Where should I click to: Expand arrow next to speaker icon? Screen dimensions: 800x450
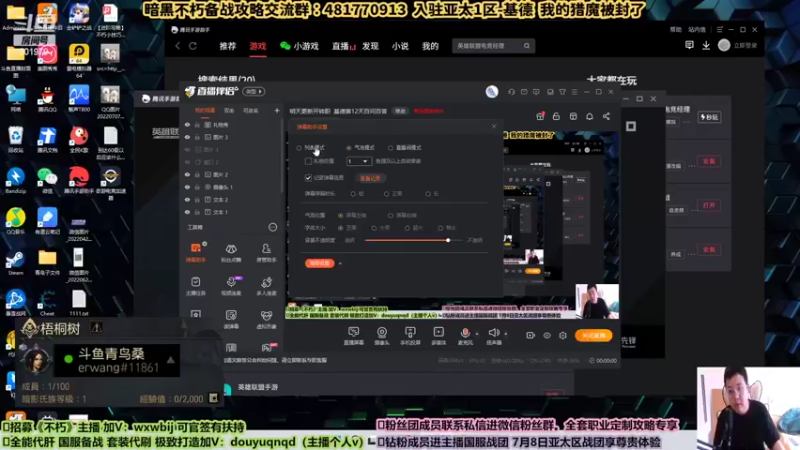click(506, 334)
